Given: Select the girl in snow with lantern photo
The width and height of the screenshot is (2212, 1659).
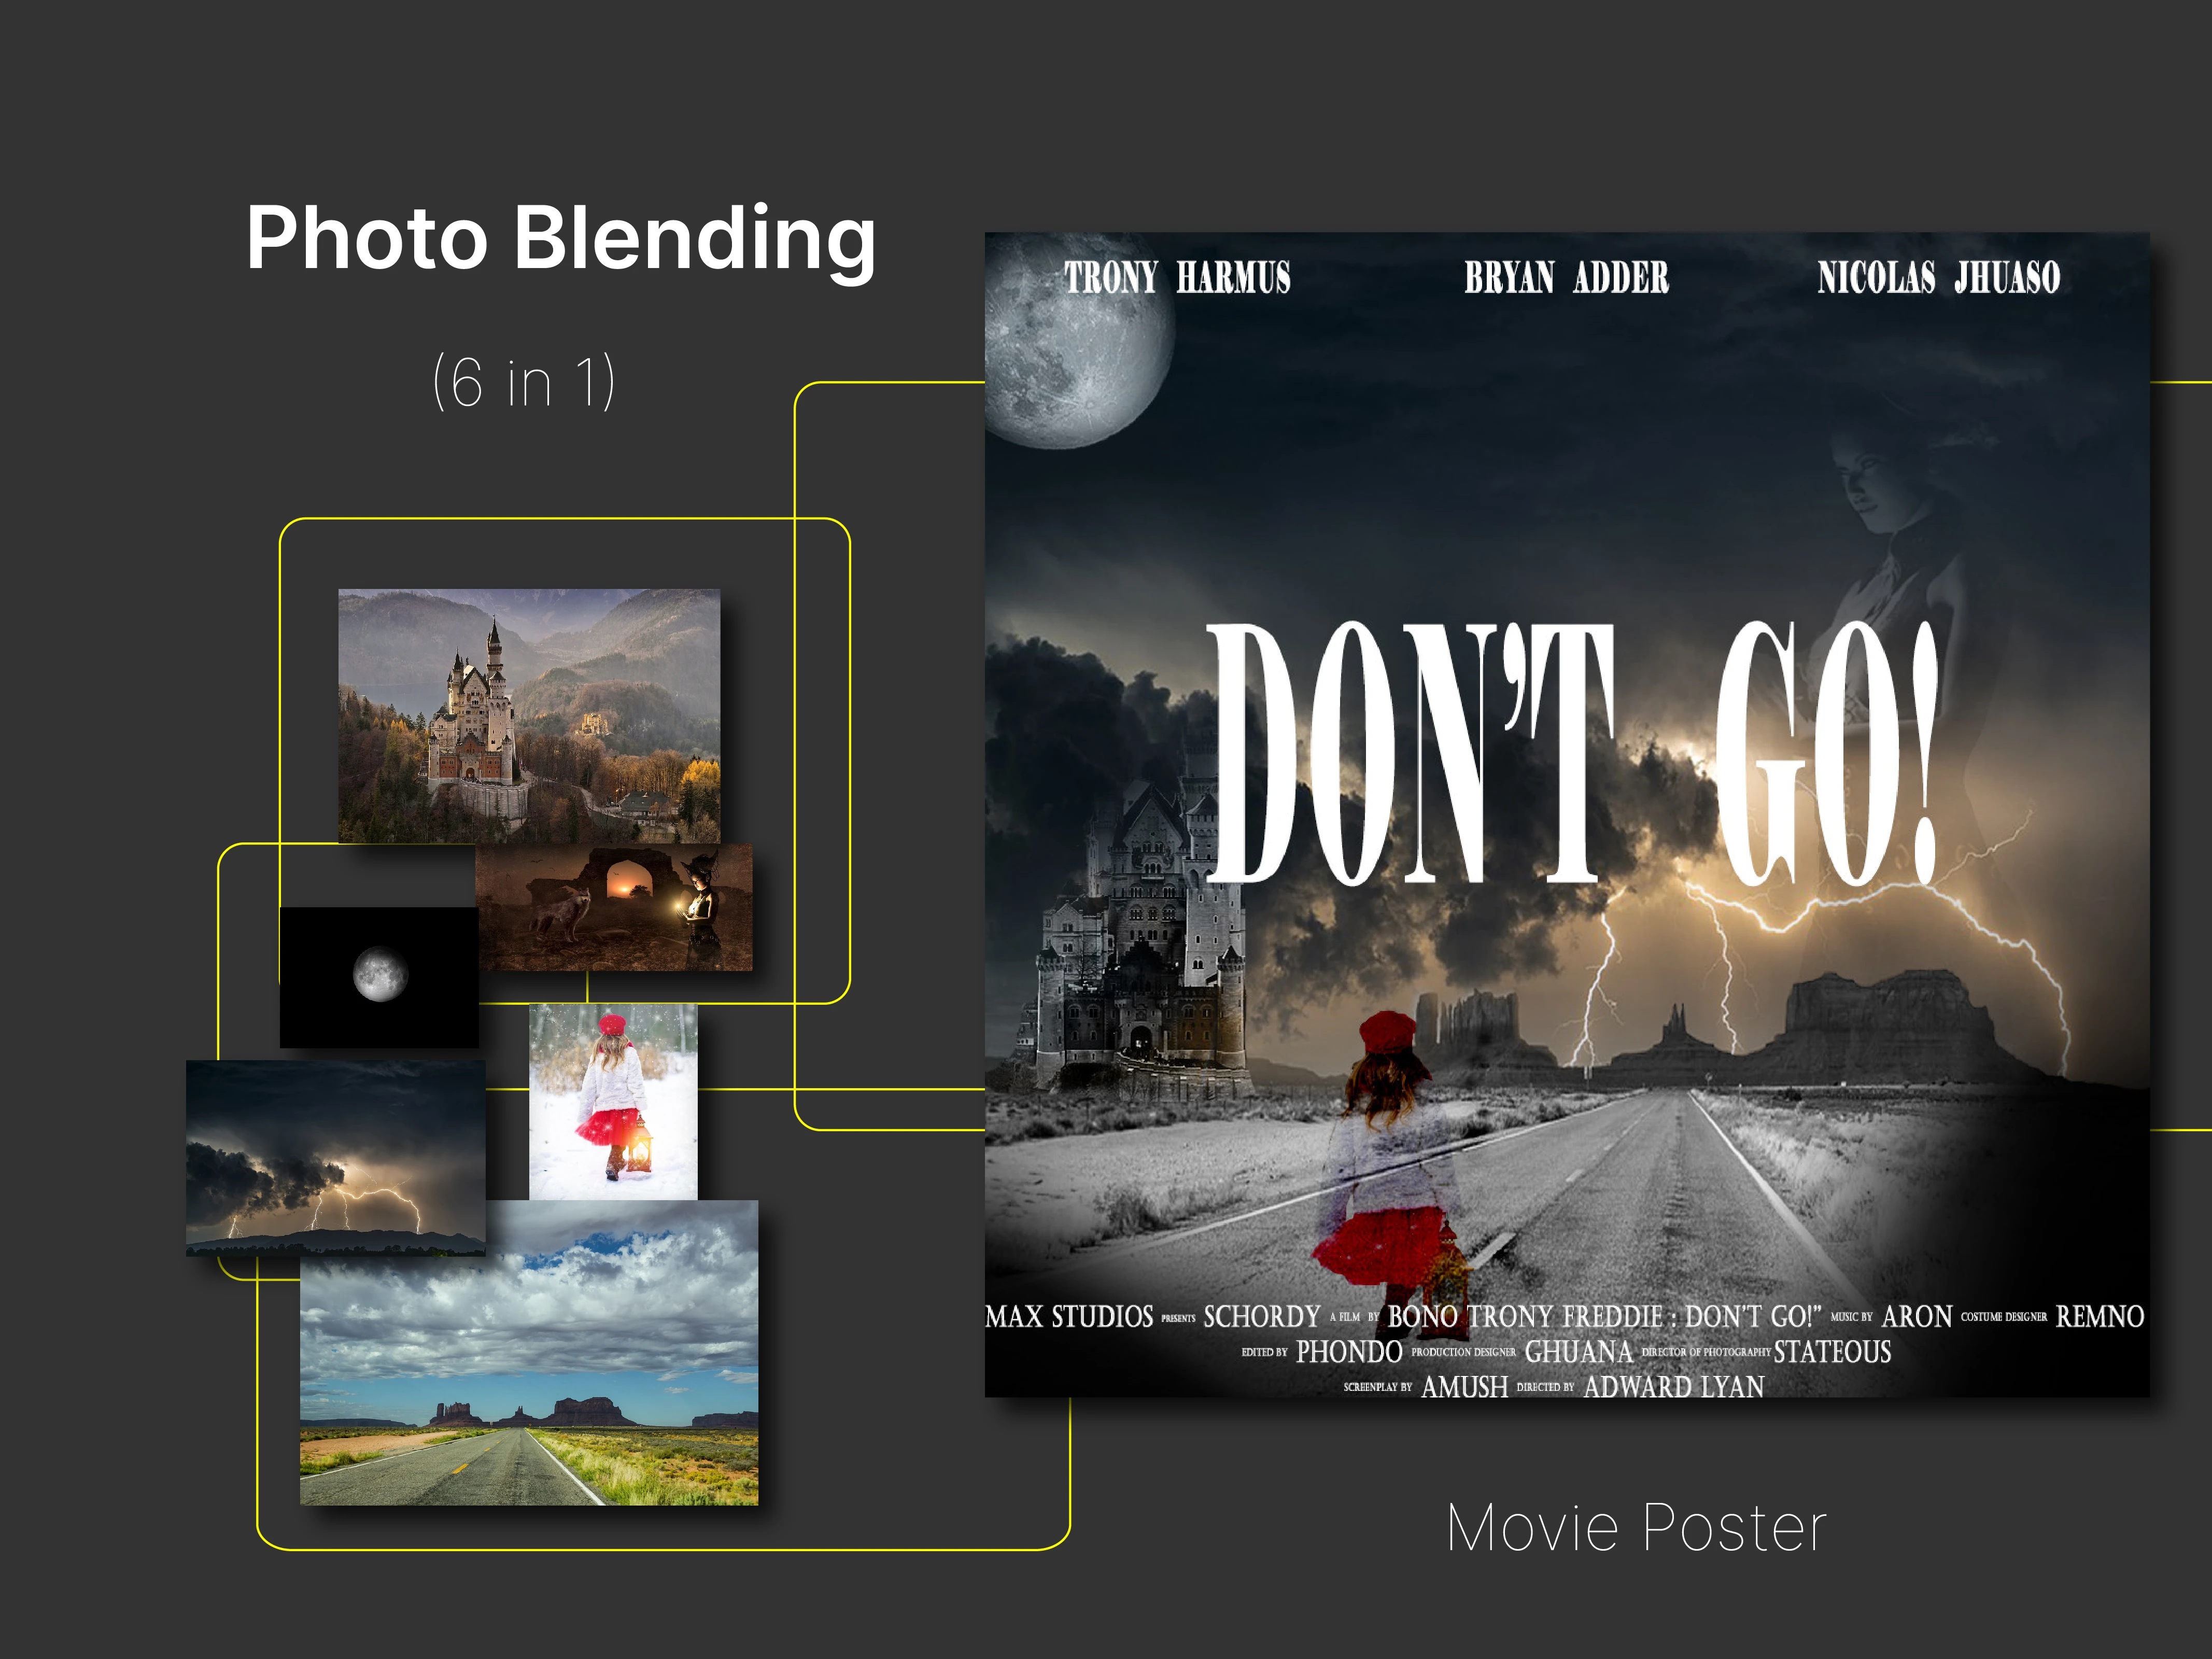Looking at the screenshot, I should (x=613, y=1101).
